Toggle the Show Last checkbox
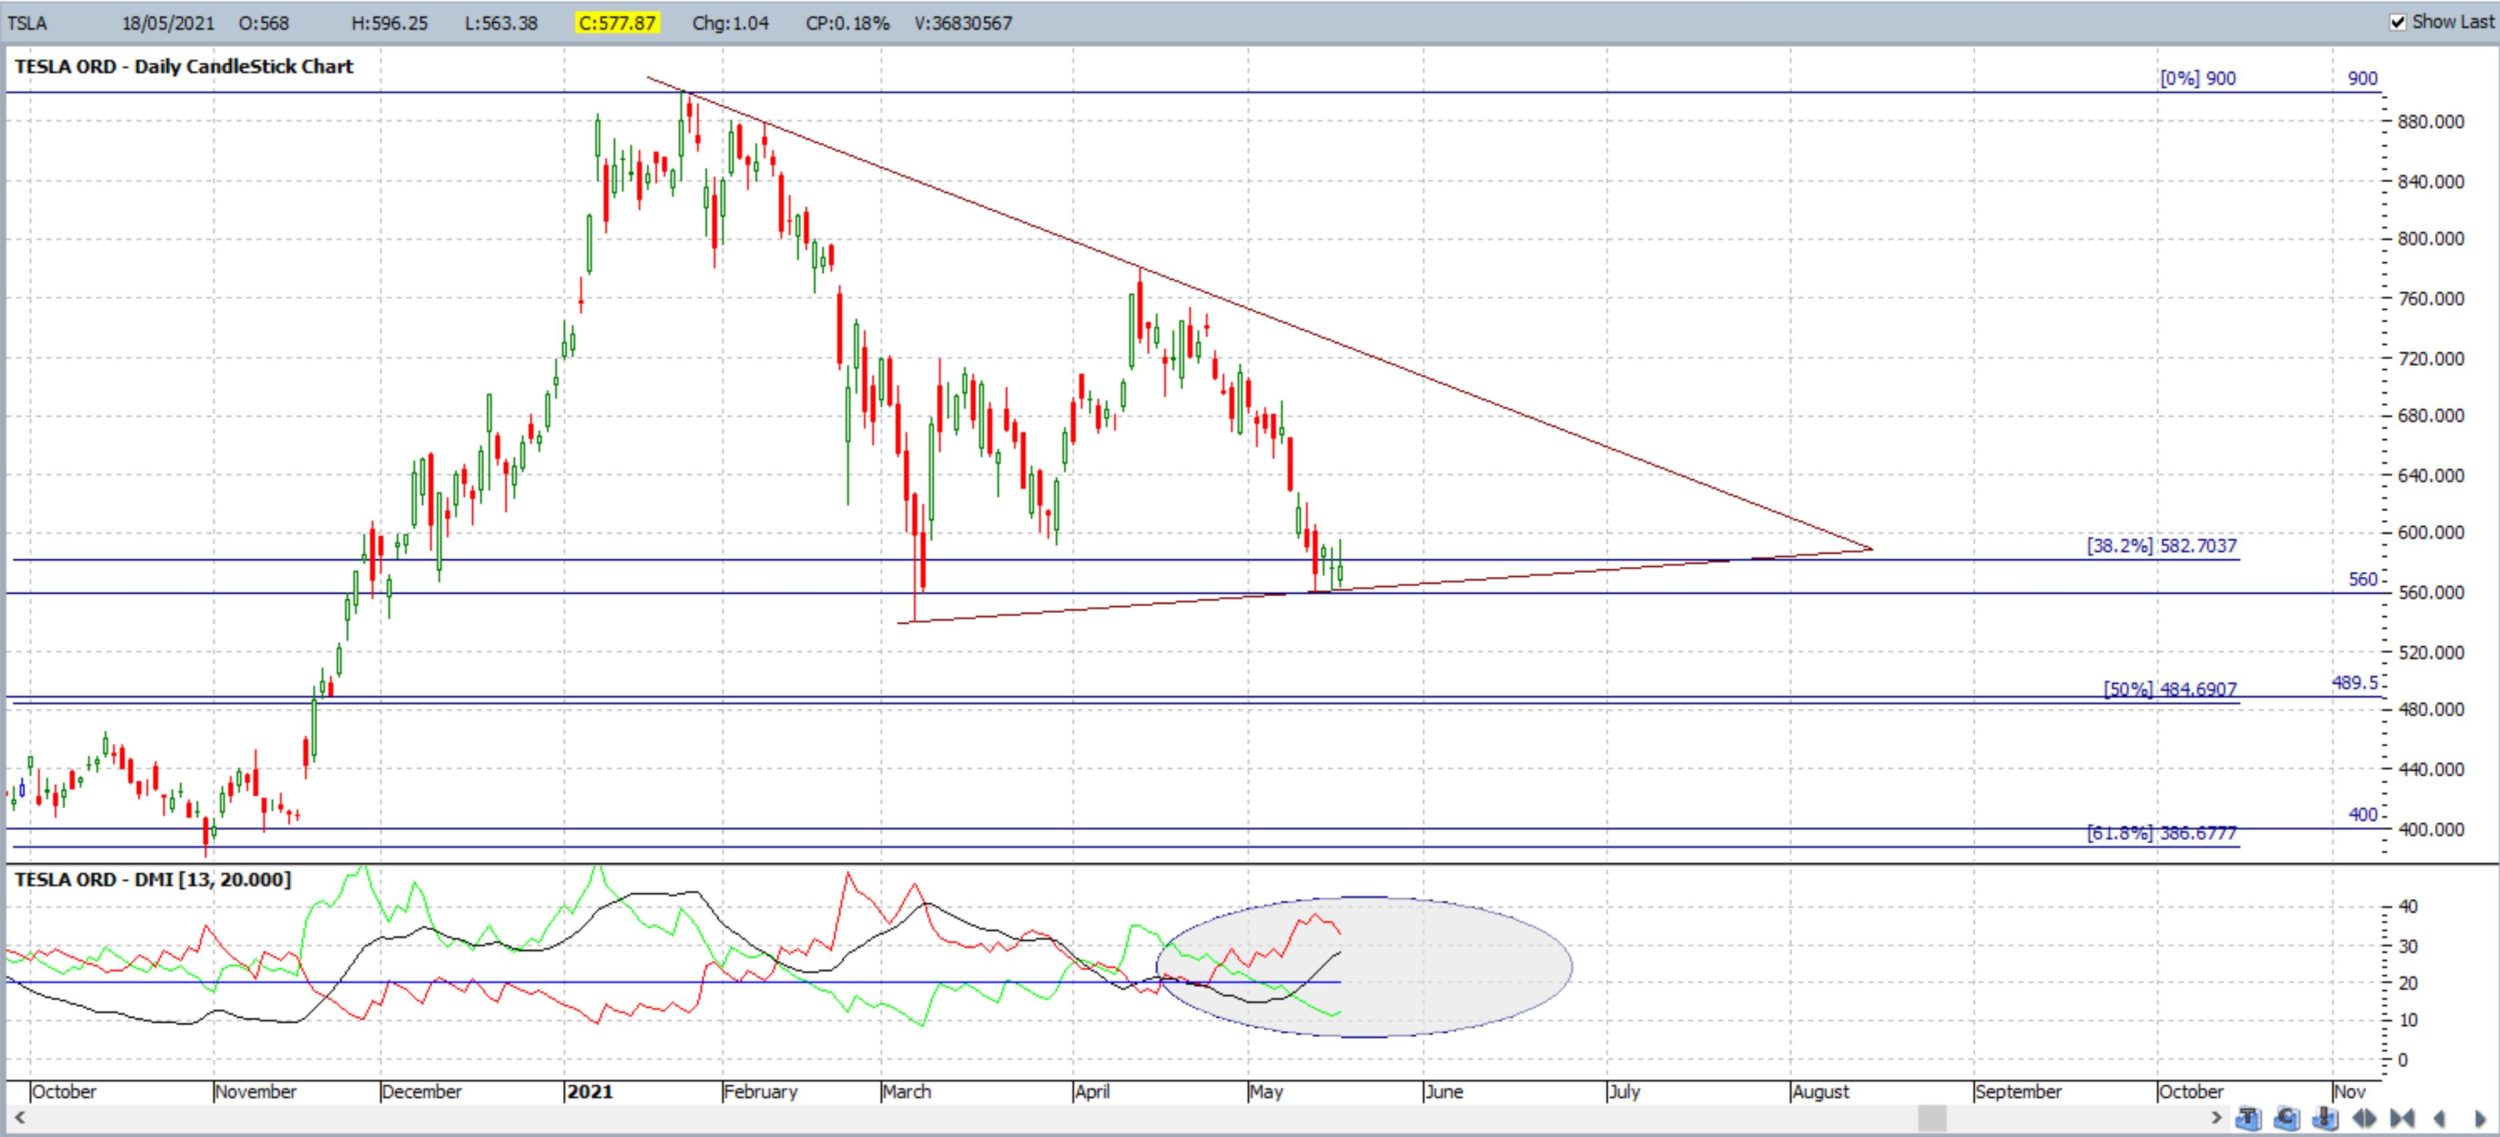2500x1137 pixels. tap(2398, 22)
